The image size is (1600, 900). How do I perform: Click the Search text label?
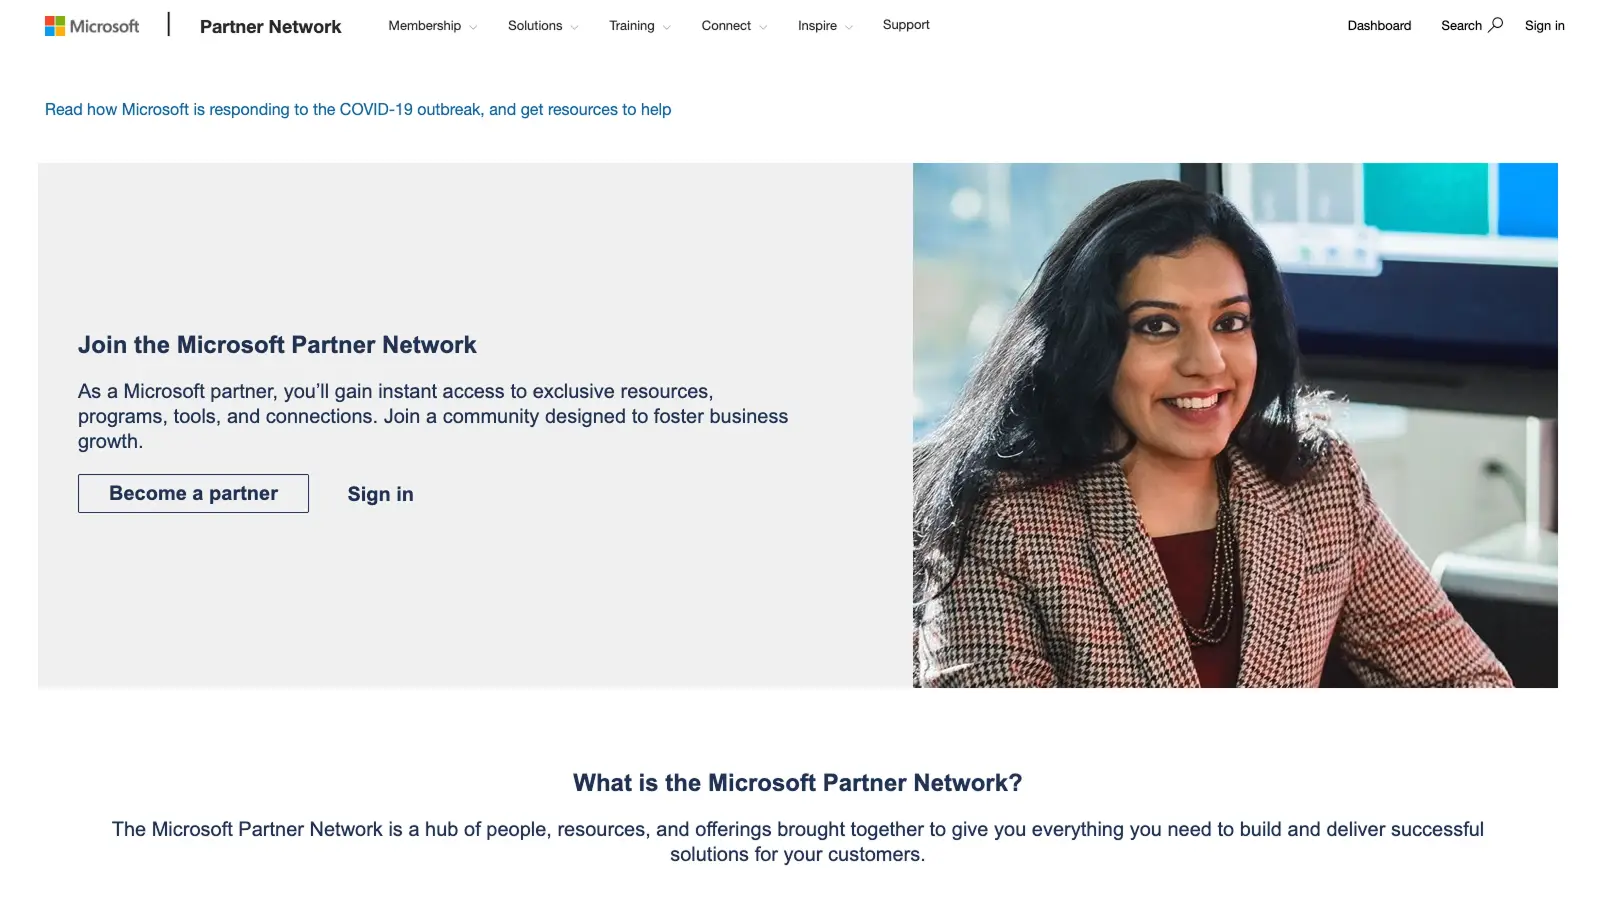pyautogui.click(x=1461, y=25)
